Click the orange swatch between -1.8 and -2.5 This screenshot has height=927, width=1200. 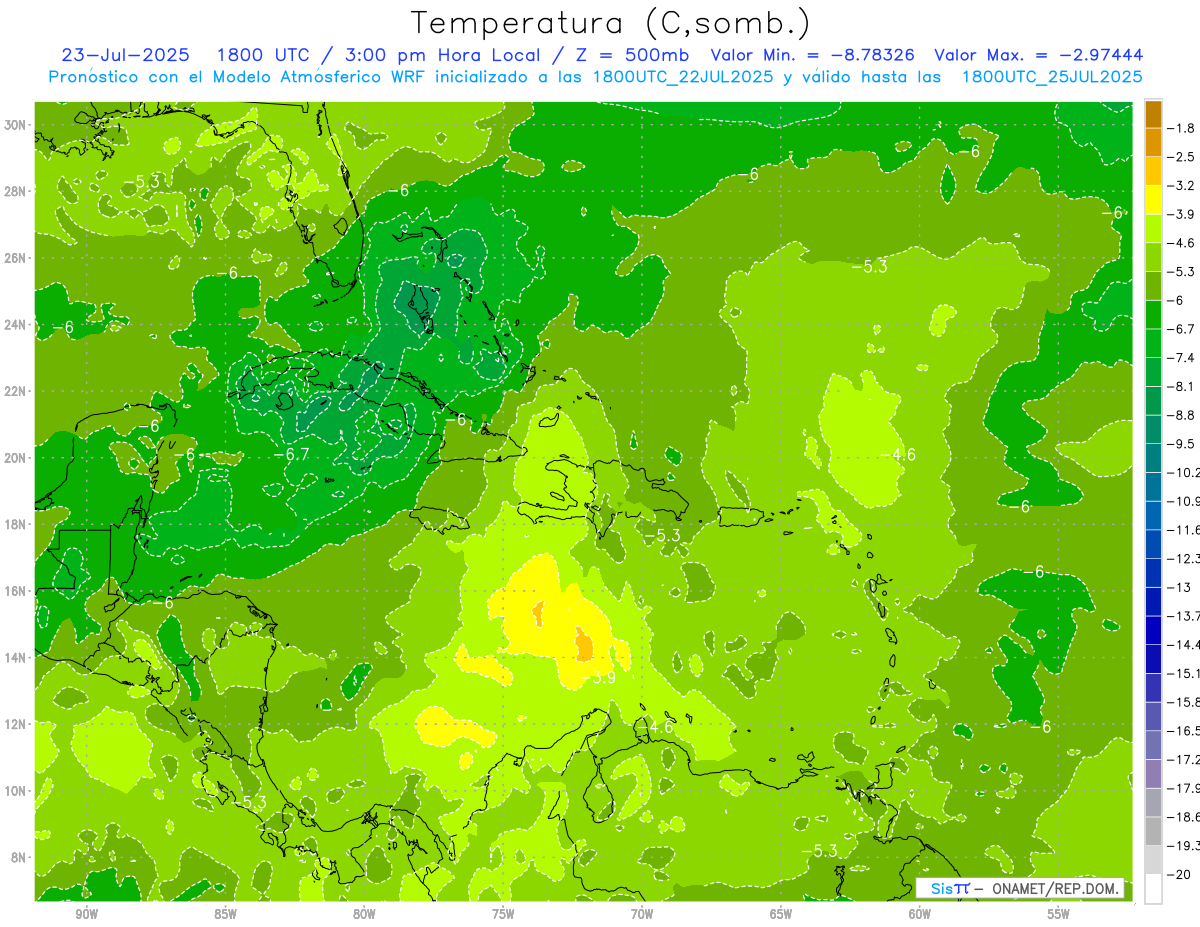tap(1153, 142)
